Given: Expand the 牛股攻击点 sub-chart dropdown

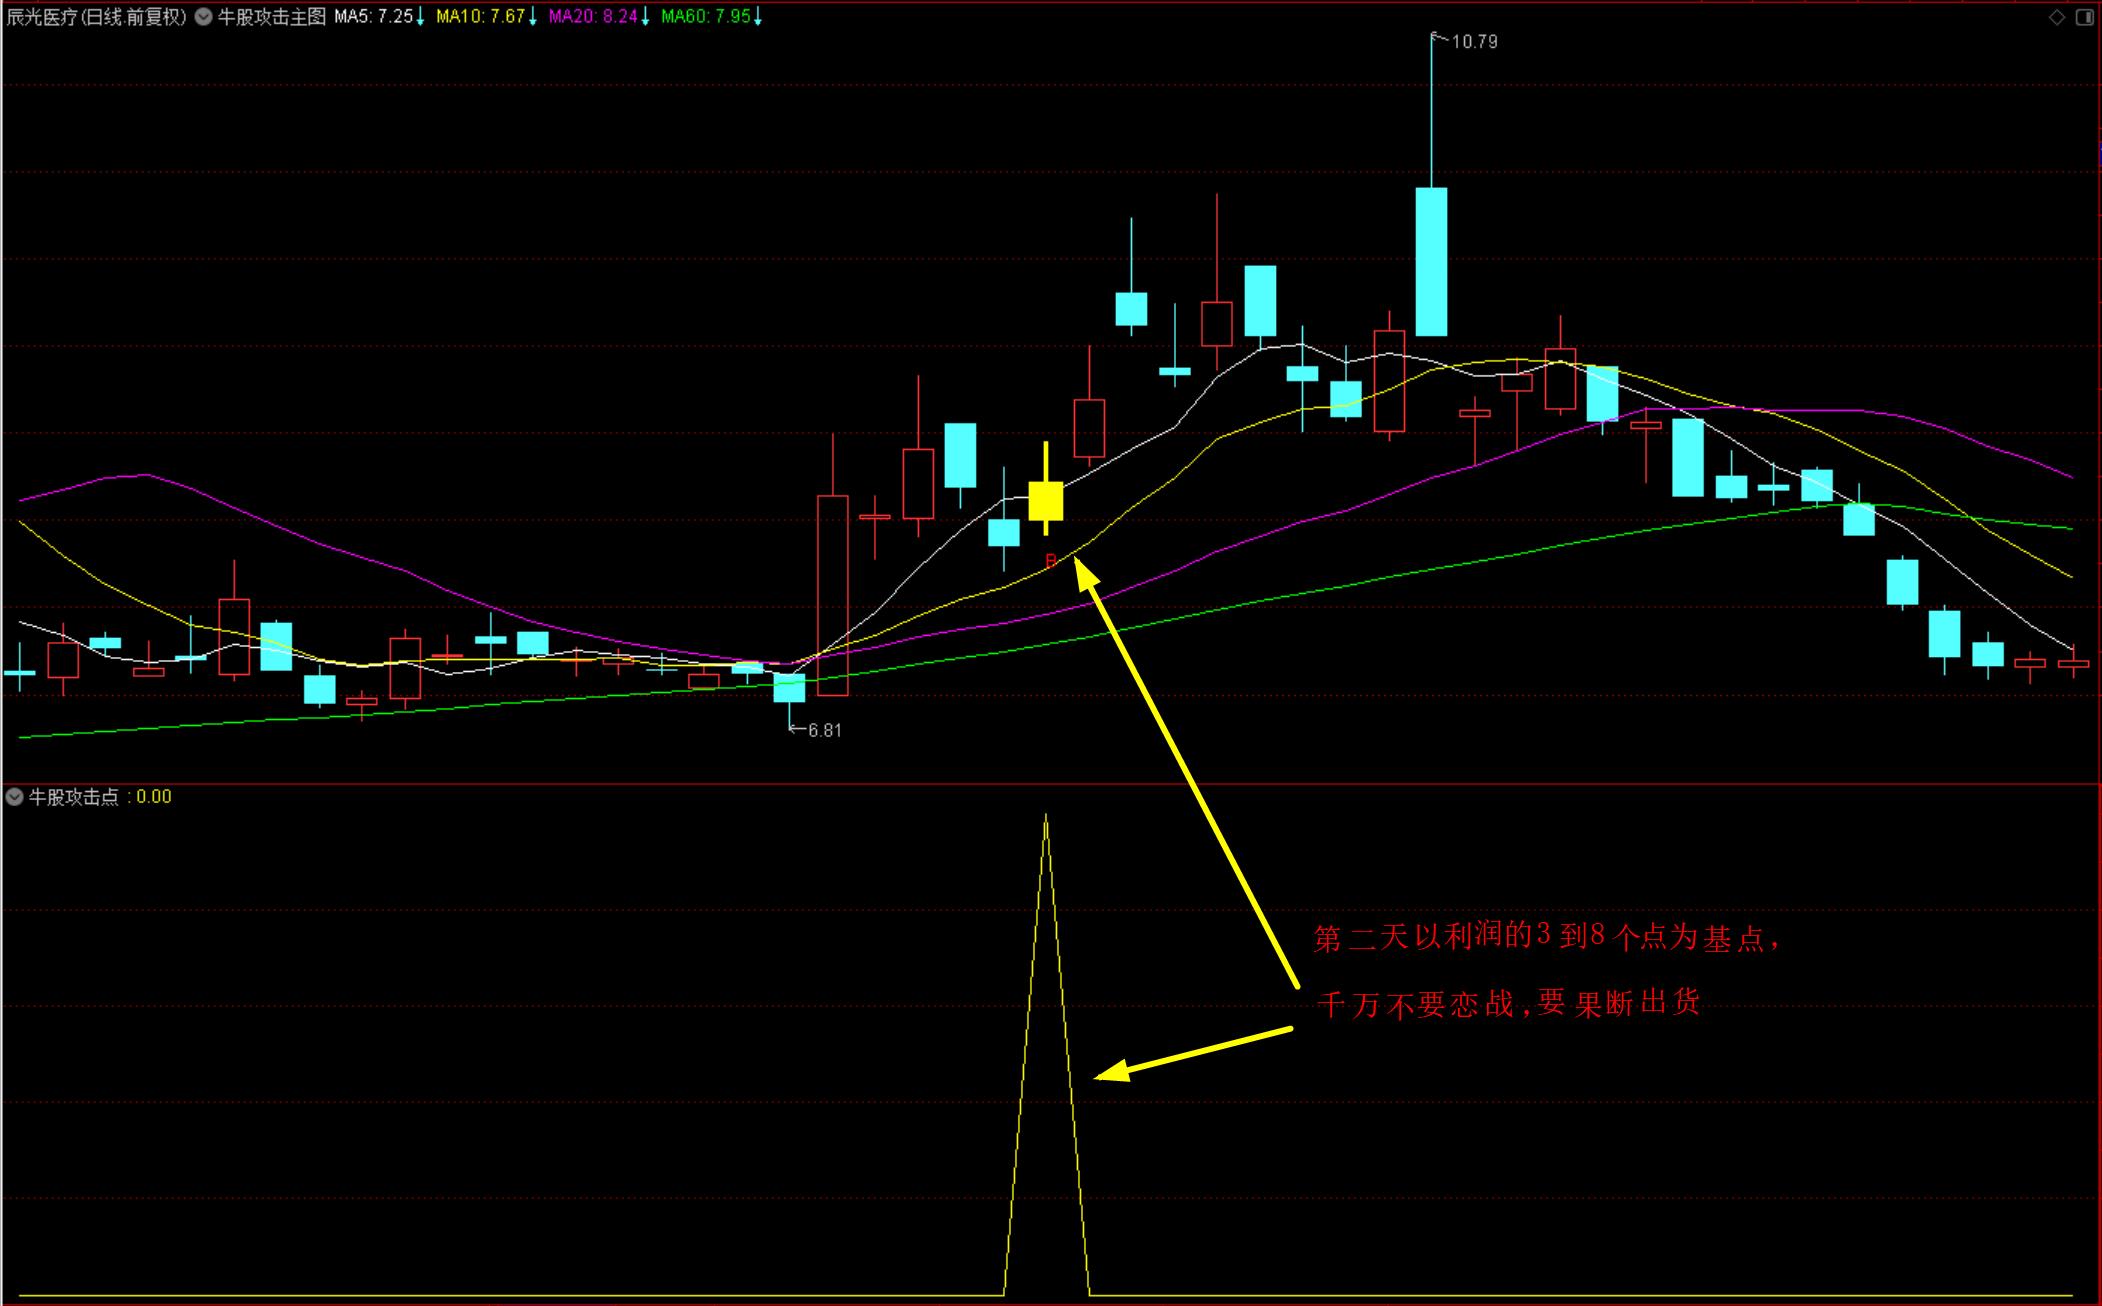Looking at the screenshot, I should click(x=15, y=797).
